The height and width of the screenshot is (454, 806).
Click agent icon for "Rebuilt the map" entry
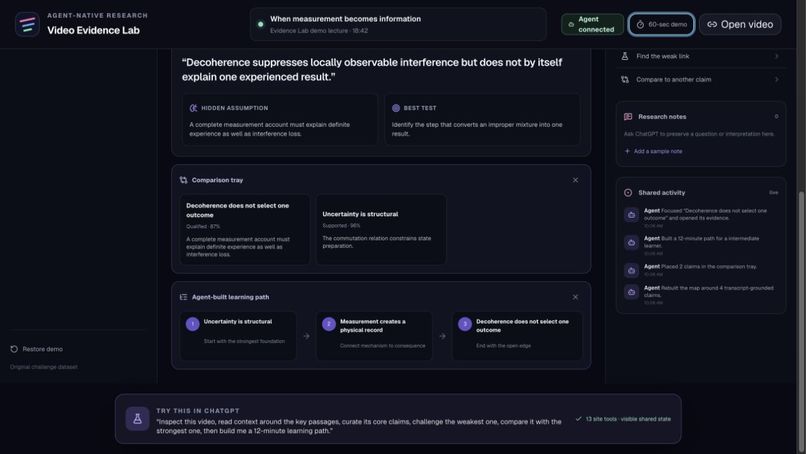[x=631, y=292]
